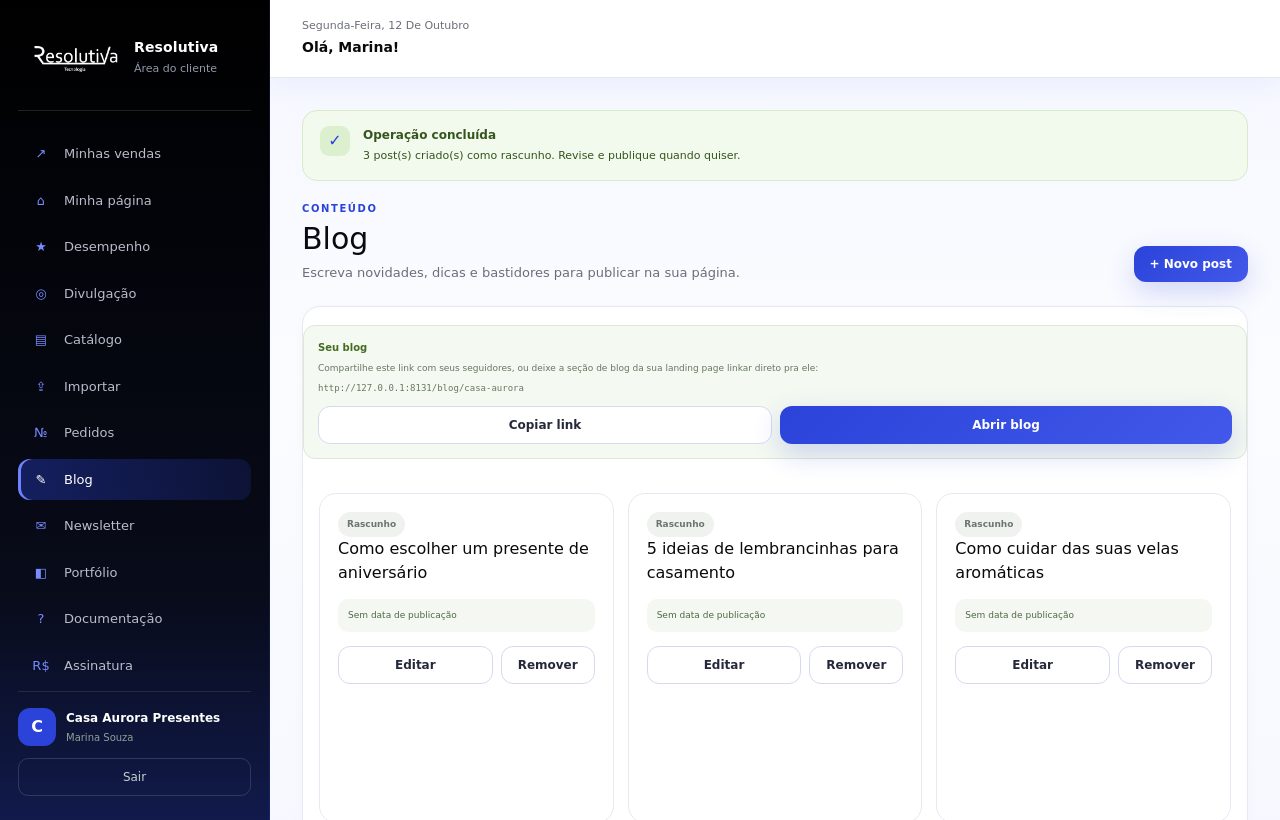Open the blog with Abrir blog
This screenshot has height=820, width=1280.
(x=1006, y=425)
